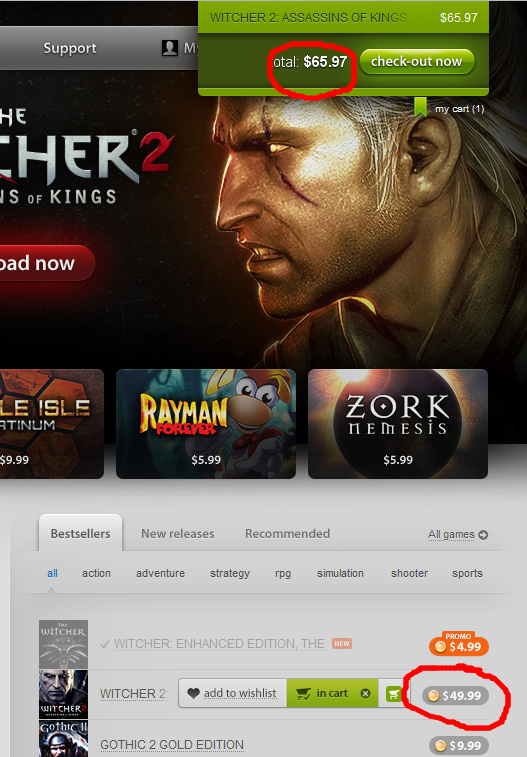This screenshot has height=757, width=527.
Task: Filter games by strategy genre
Action: 230,573
